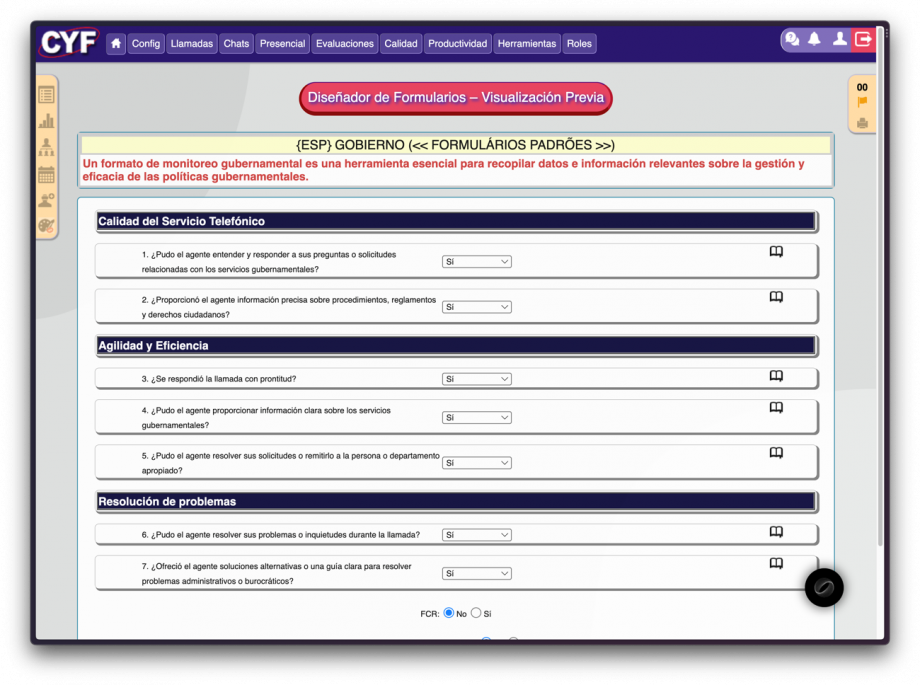Expand the answer dropdown for question 2
The height and width of the screenshot is (685, 920).
pyautogui.click(x=477, y=307)
